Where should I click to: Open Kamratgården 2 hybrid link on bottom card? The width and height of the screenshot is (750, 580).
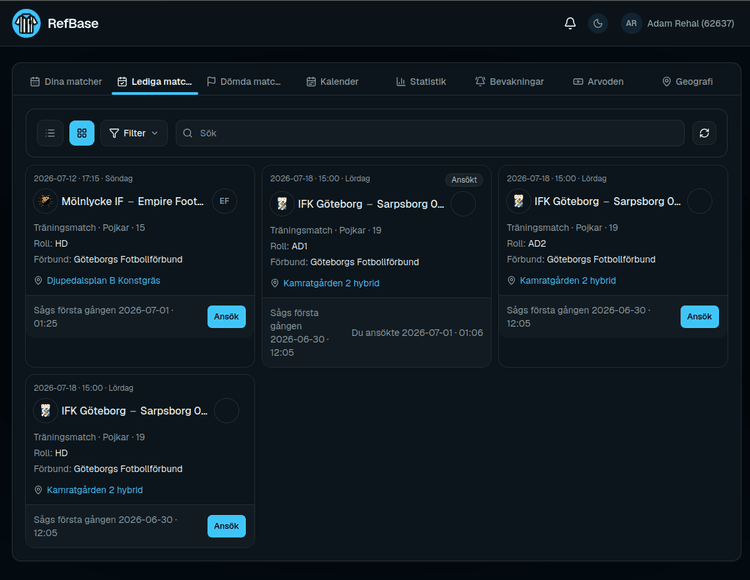point(95,490)
